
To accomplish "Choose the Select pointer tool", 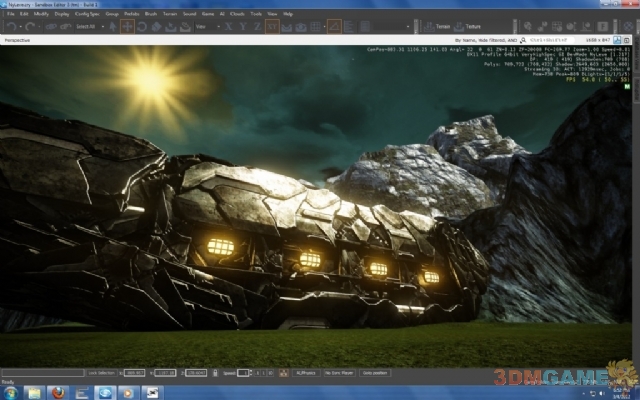I will coord(113,27).
